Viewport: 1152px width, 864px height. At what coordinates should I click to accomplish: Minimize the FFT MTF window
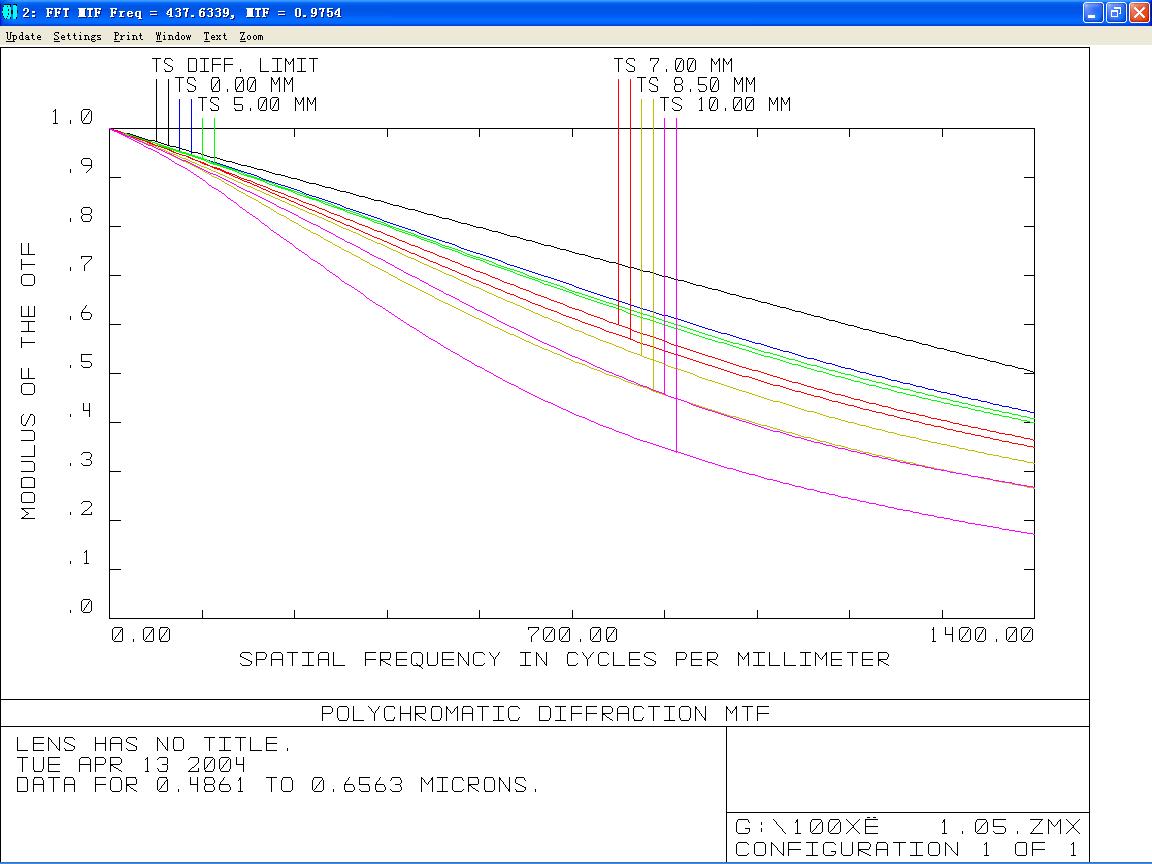1092,12
